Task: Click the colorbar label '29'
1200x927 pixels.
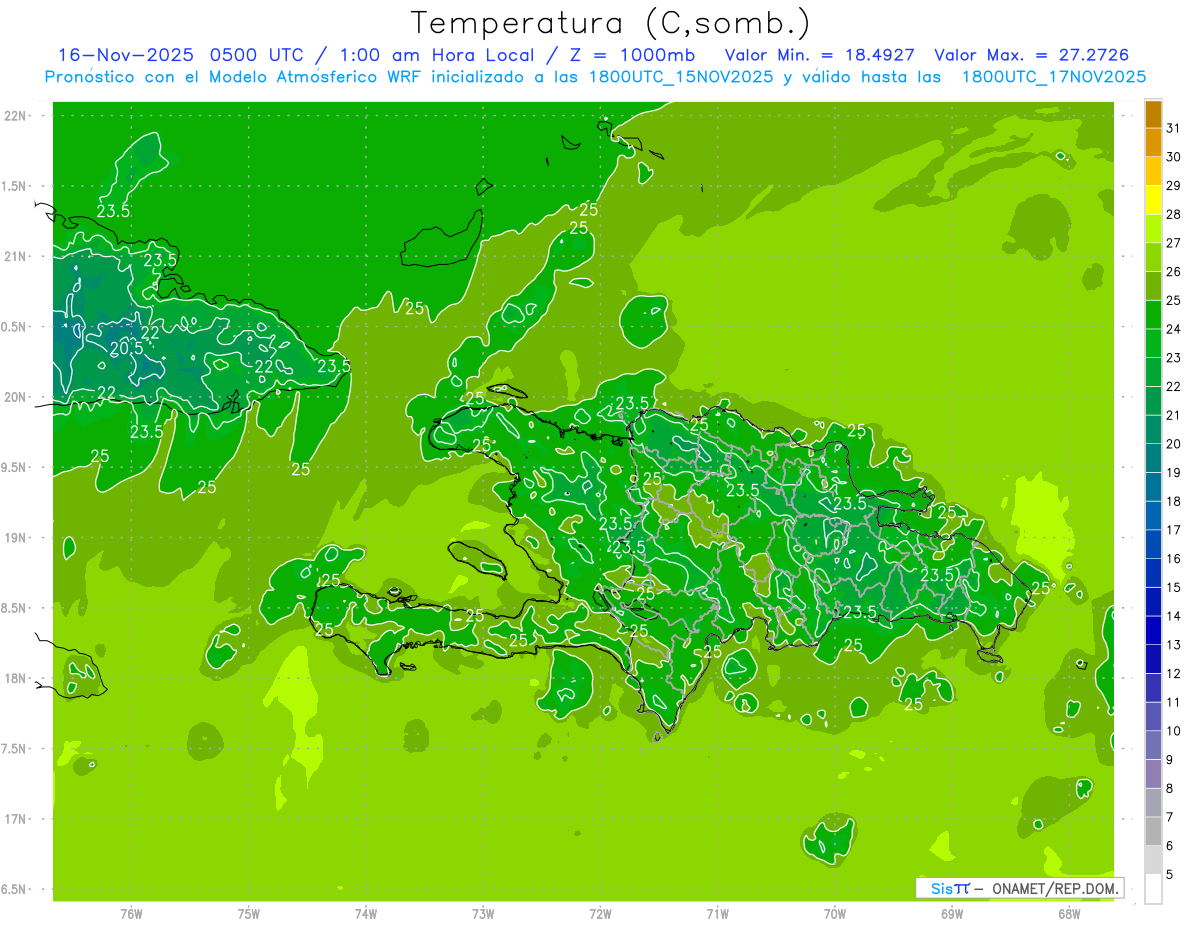Action: pos(1174,185)
